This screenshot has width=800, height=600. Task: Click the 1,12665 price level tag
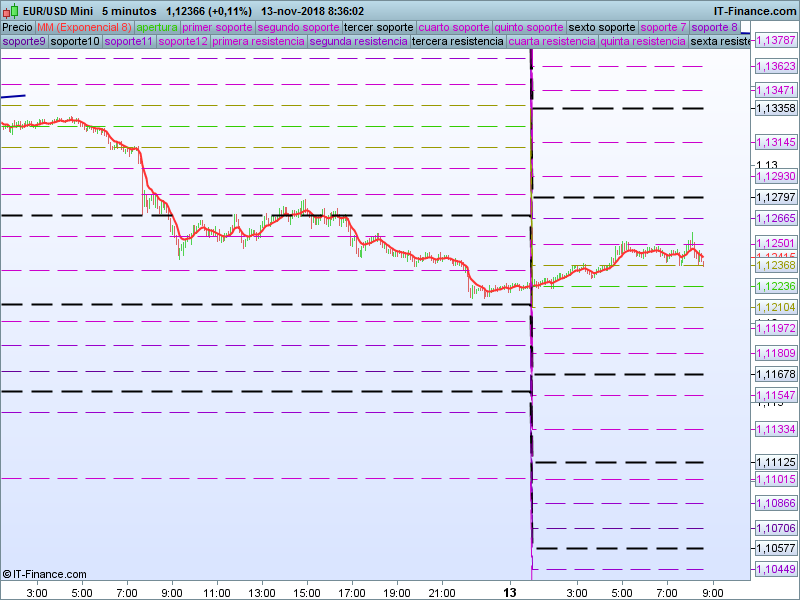(x=776, y=218)
